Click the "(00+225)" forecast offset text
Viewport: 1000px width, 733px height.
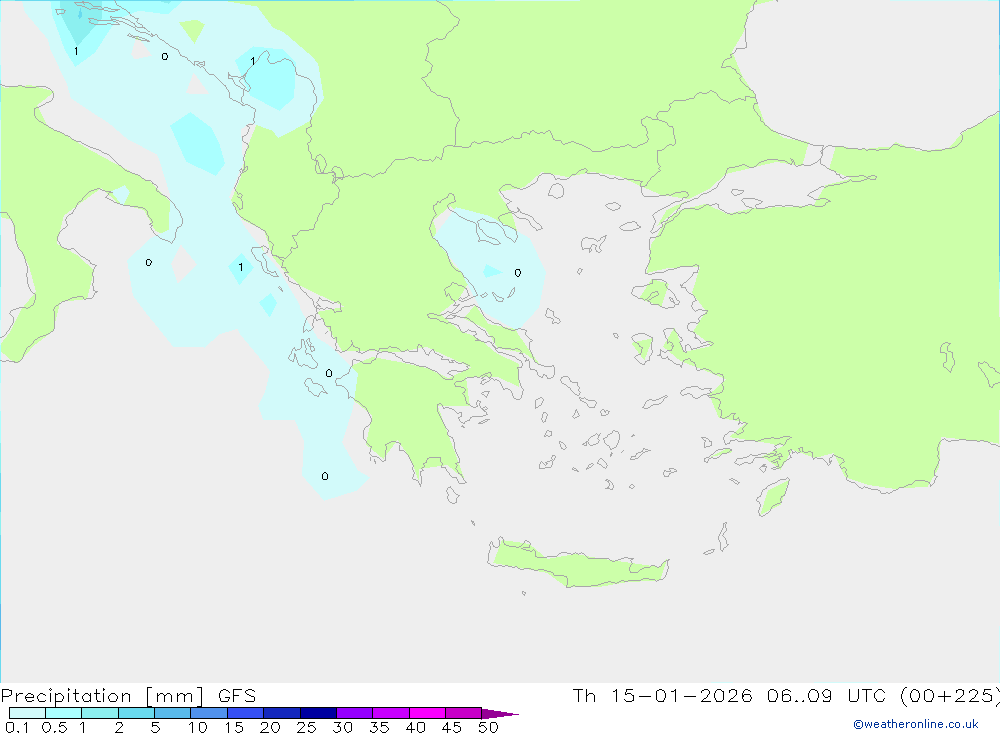click(950, 696)
